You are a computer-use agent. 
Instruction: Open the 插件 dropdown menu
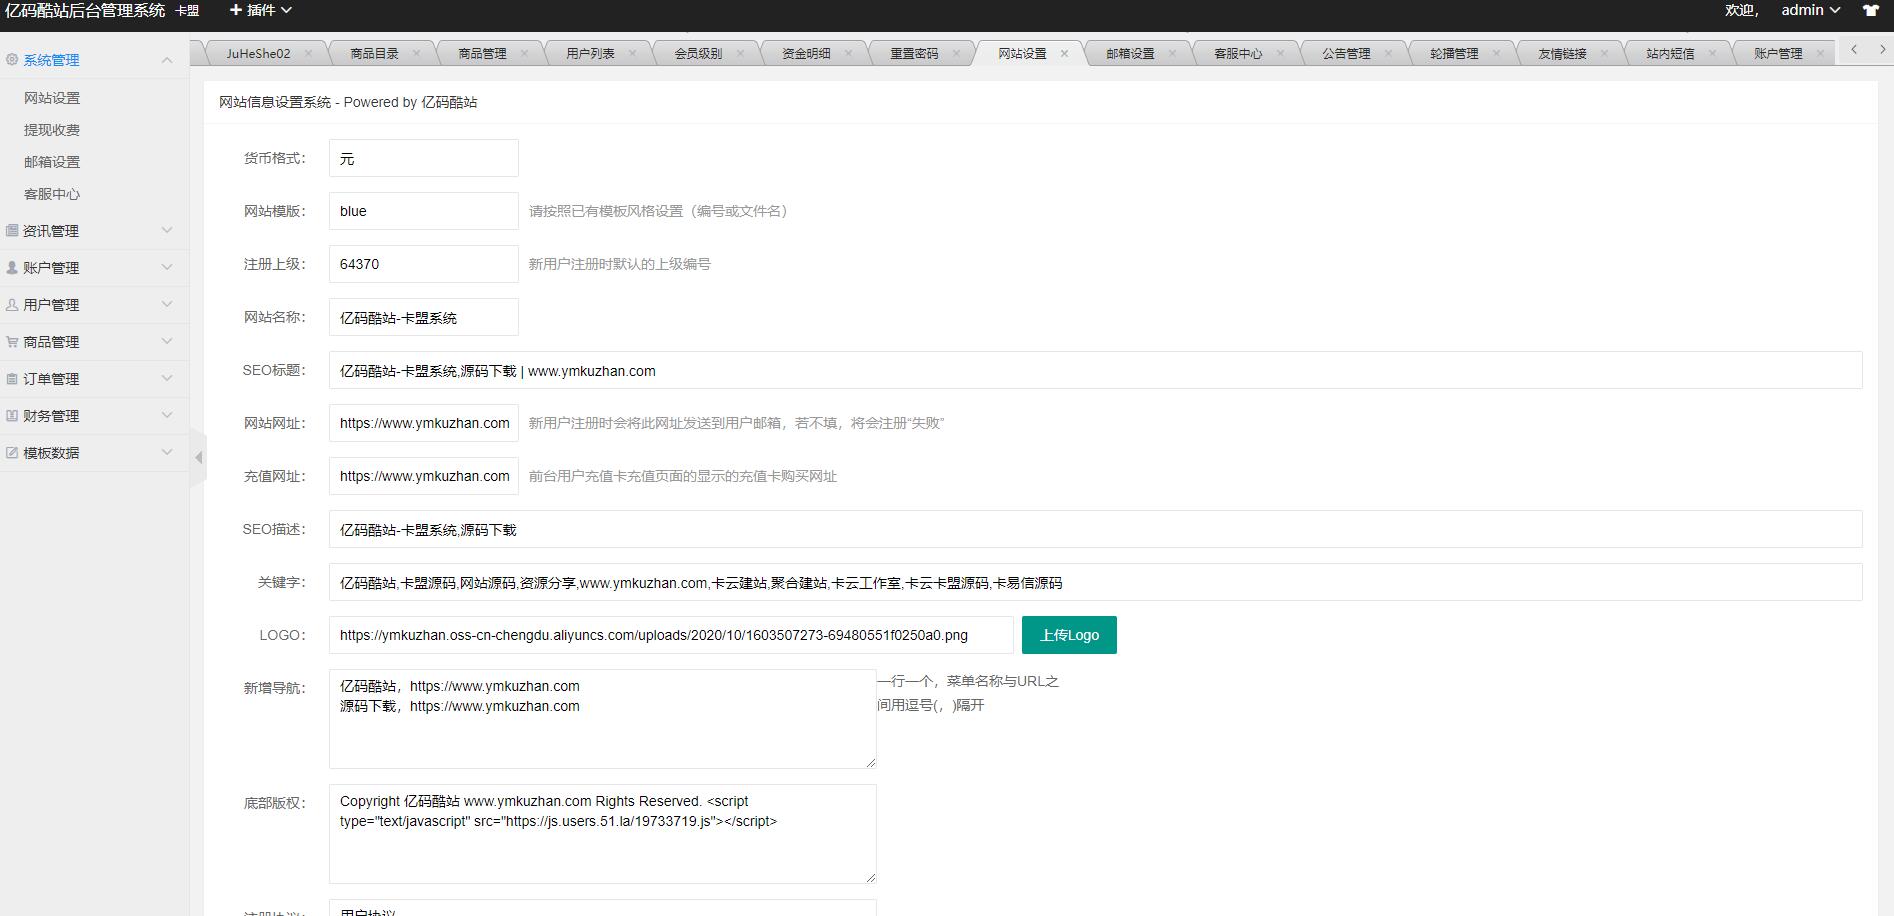coord(260,10)
